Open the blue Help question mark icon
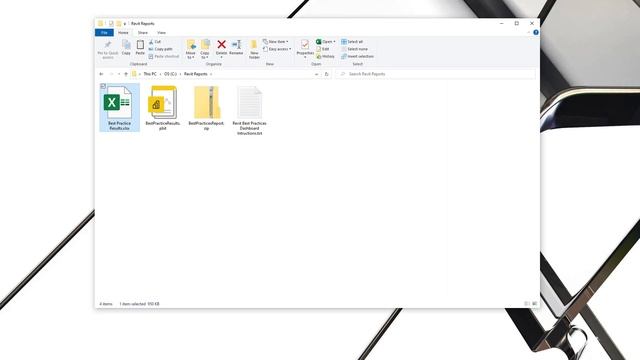The height and width of the screenshot is (360, 640). [536, 32]
